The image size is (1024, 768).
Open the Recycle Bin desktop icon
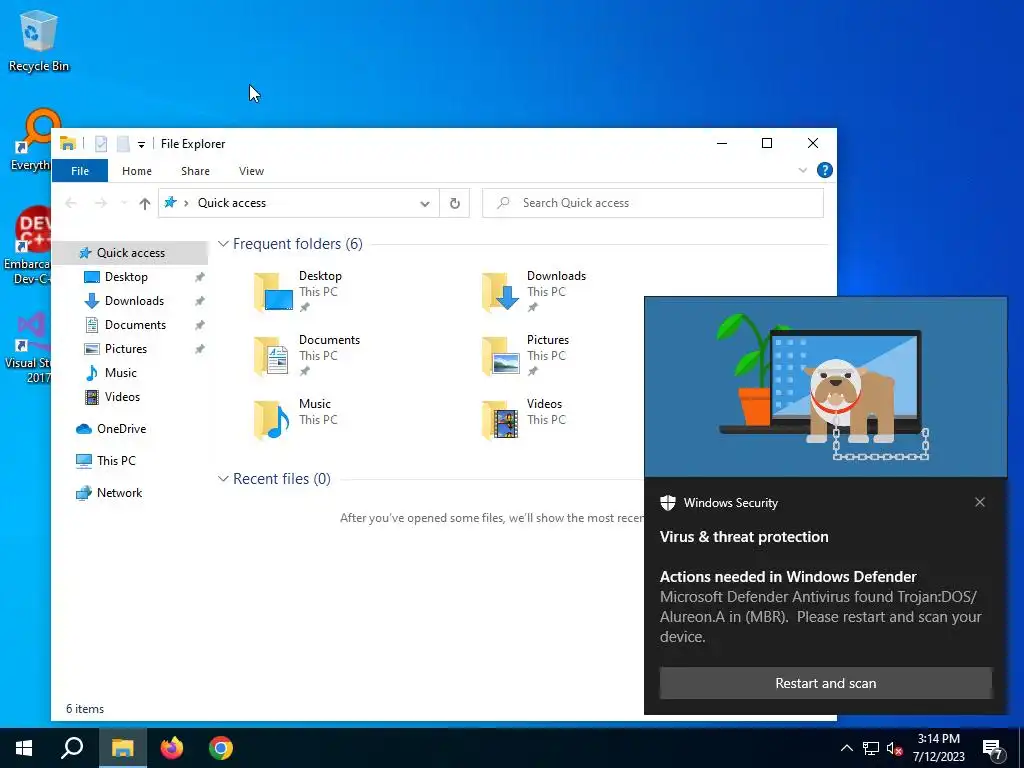pos(39,40)
